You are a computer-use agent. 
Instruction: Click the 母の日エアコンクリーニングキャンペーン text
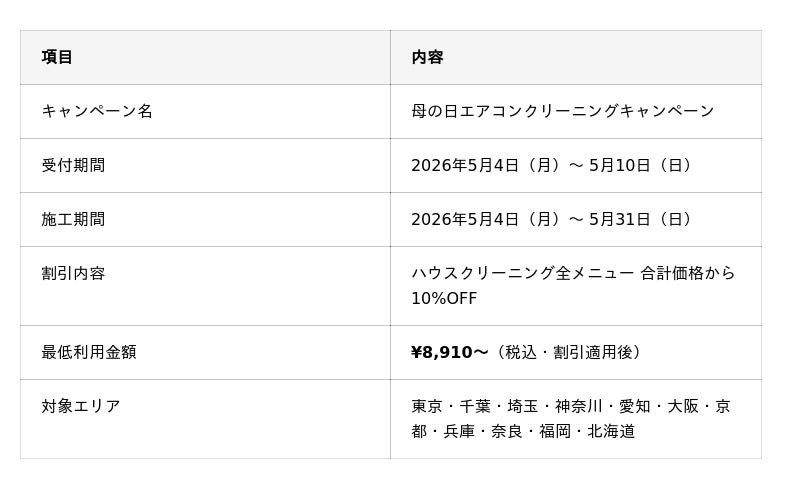pos(562,111)
